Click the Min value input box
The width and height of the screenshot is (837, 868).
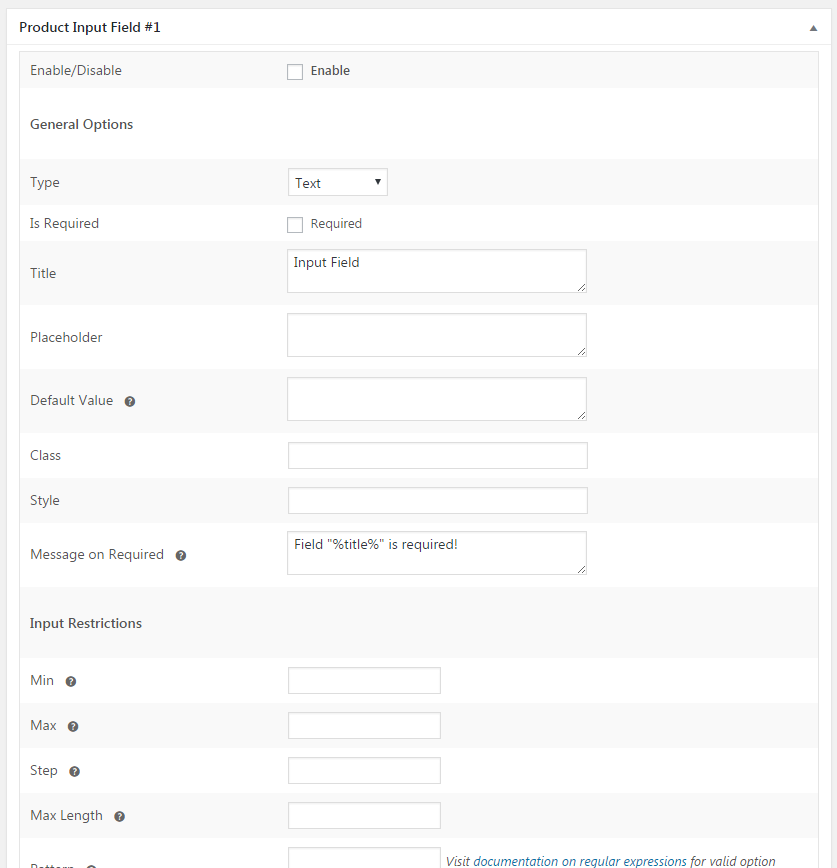coord(364,681)
